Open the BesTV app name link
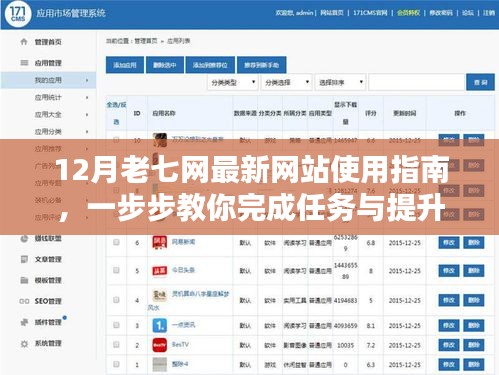The image size is (499, 375). coord(180,344)
